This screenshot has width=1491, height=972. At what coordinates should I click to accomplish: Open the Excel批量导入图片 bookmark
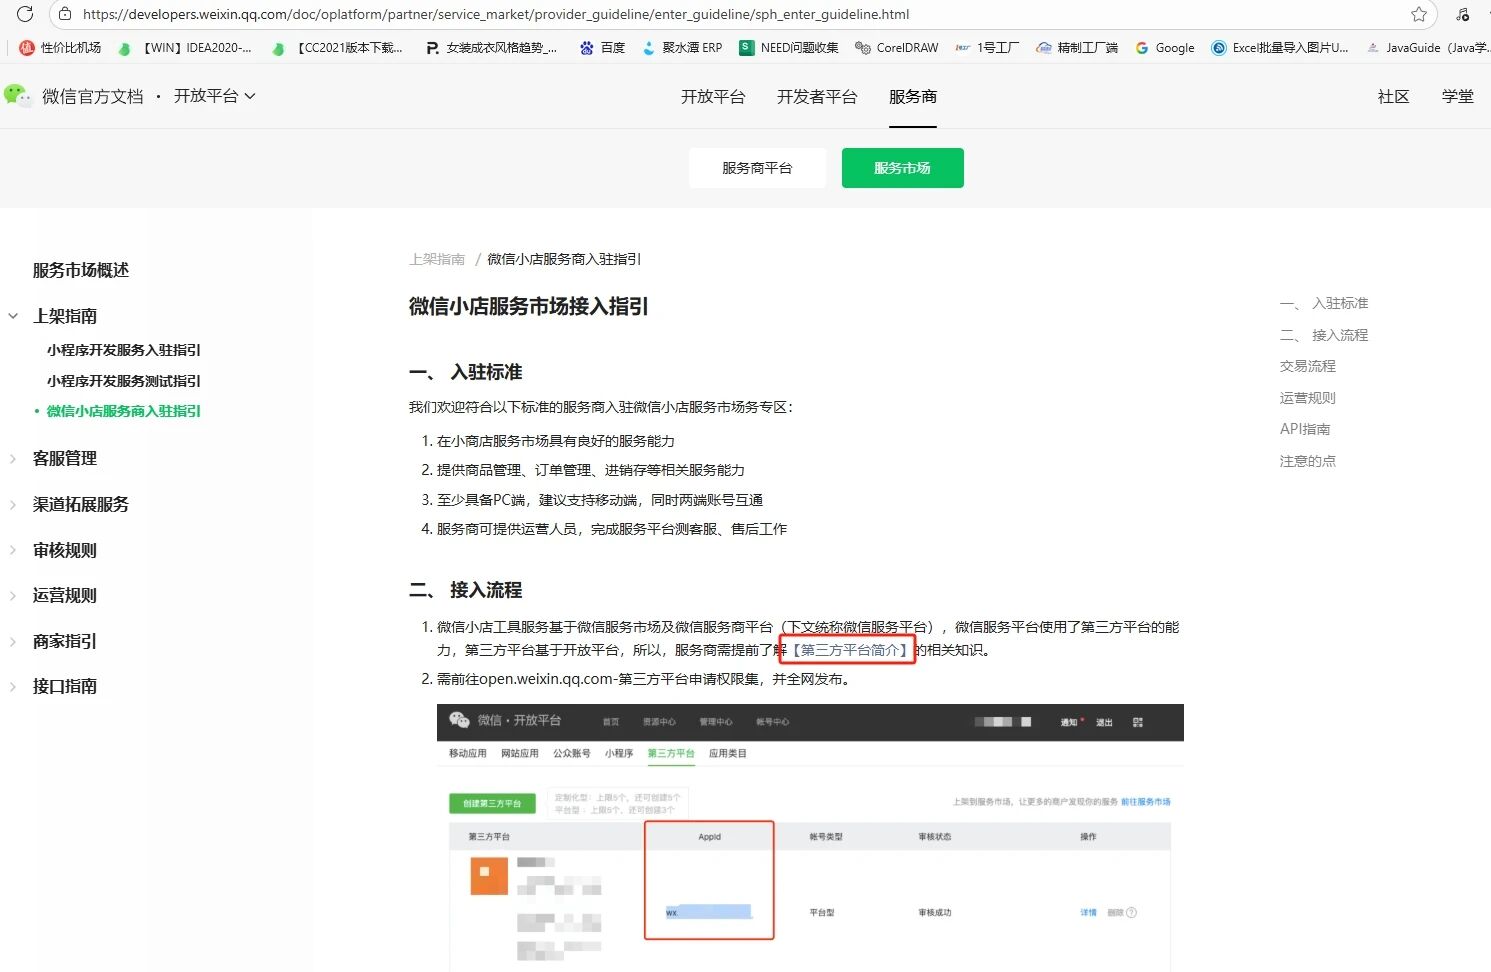pyautogui.click(x=1280, y=47)
